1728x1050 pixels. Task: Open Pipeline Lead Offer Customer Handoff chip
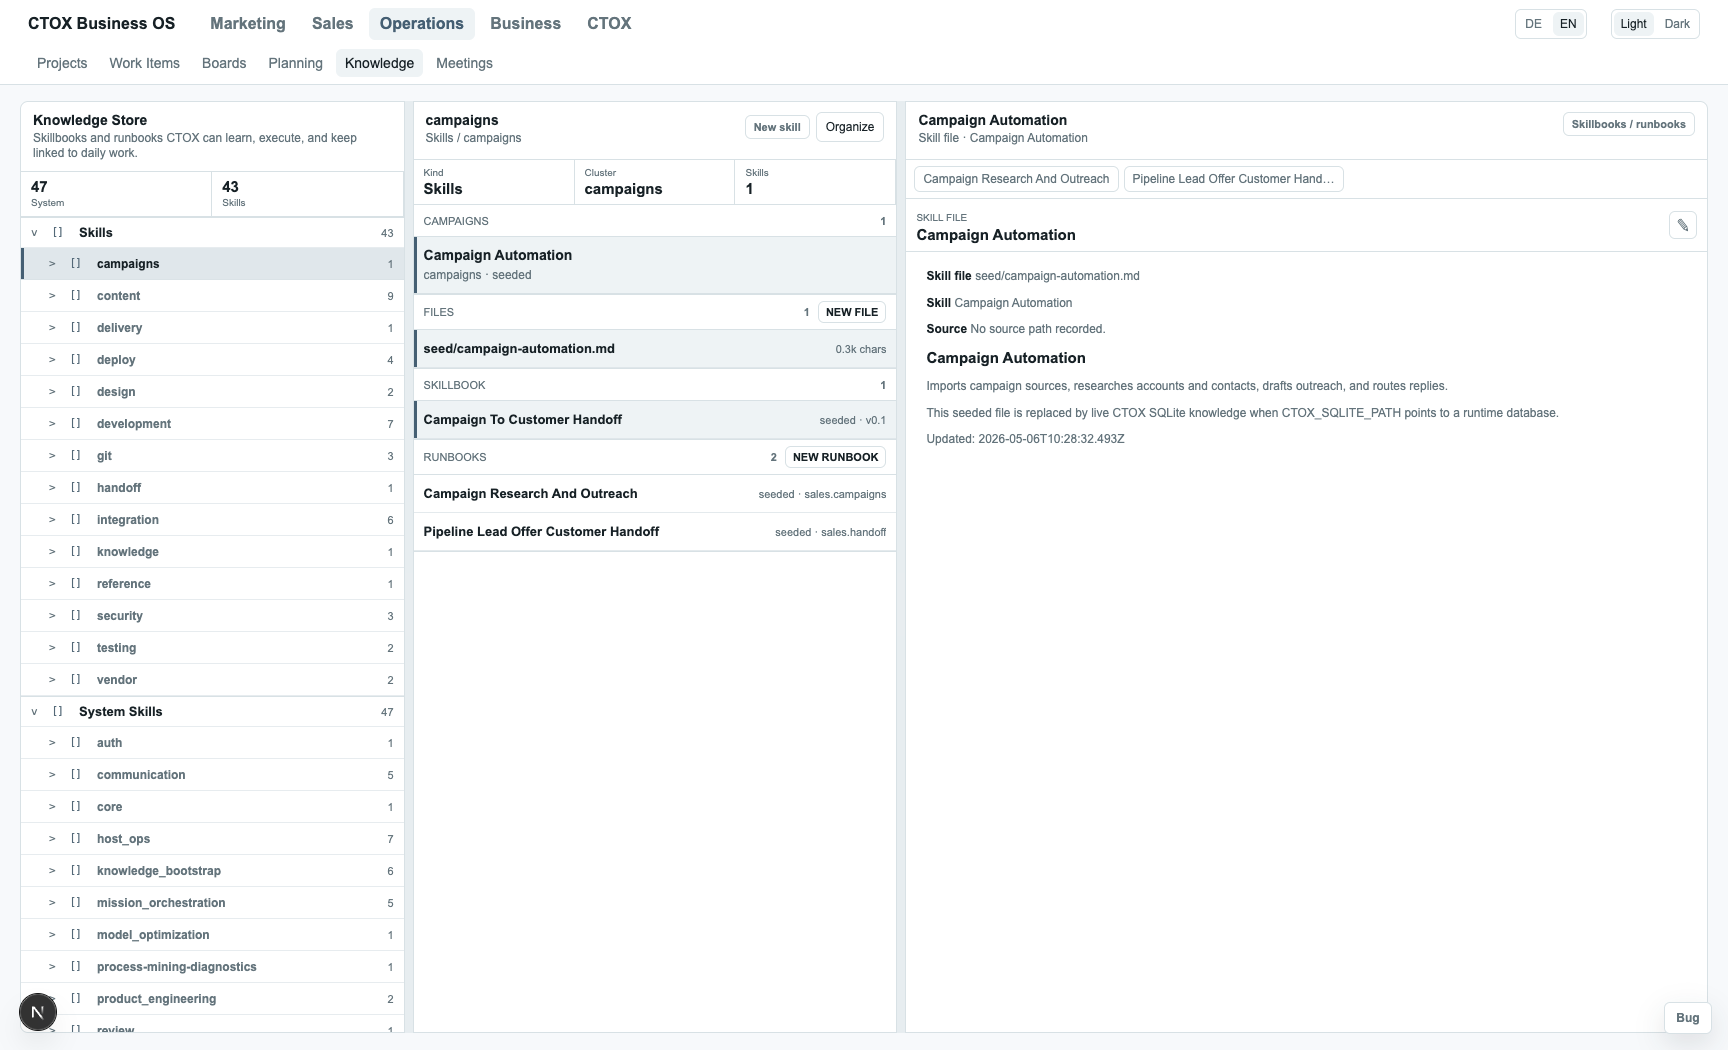pyautogui.click(x=1233, y=179)
